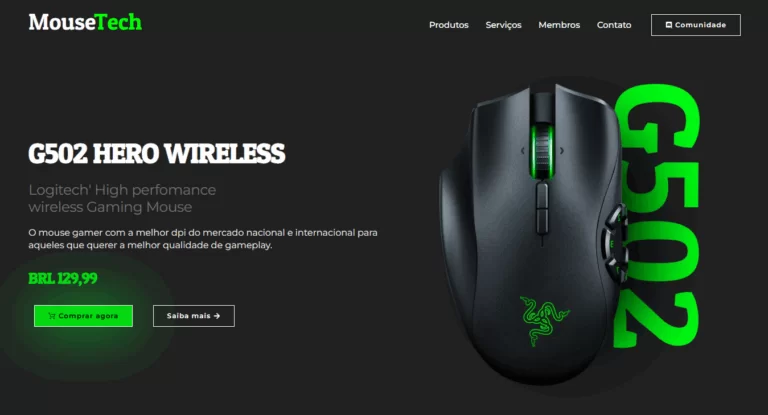Click the Comprar agora button
This screenshot has width=768, height=415.
[x=83, y=316]
